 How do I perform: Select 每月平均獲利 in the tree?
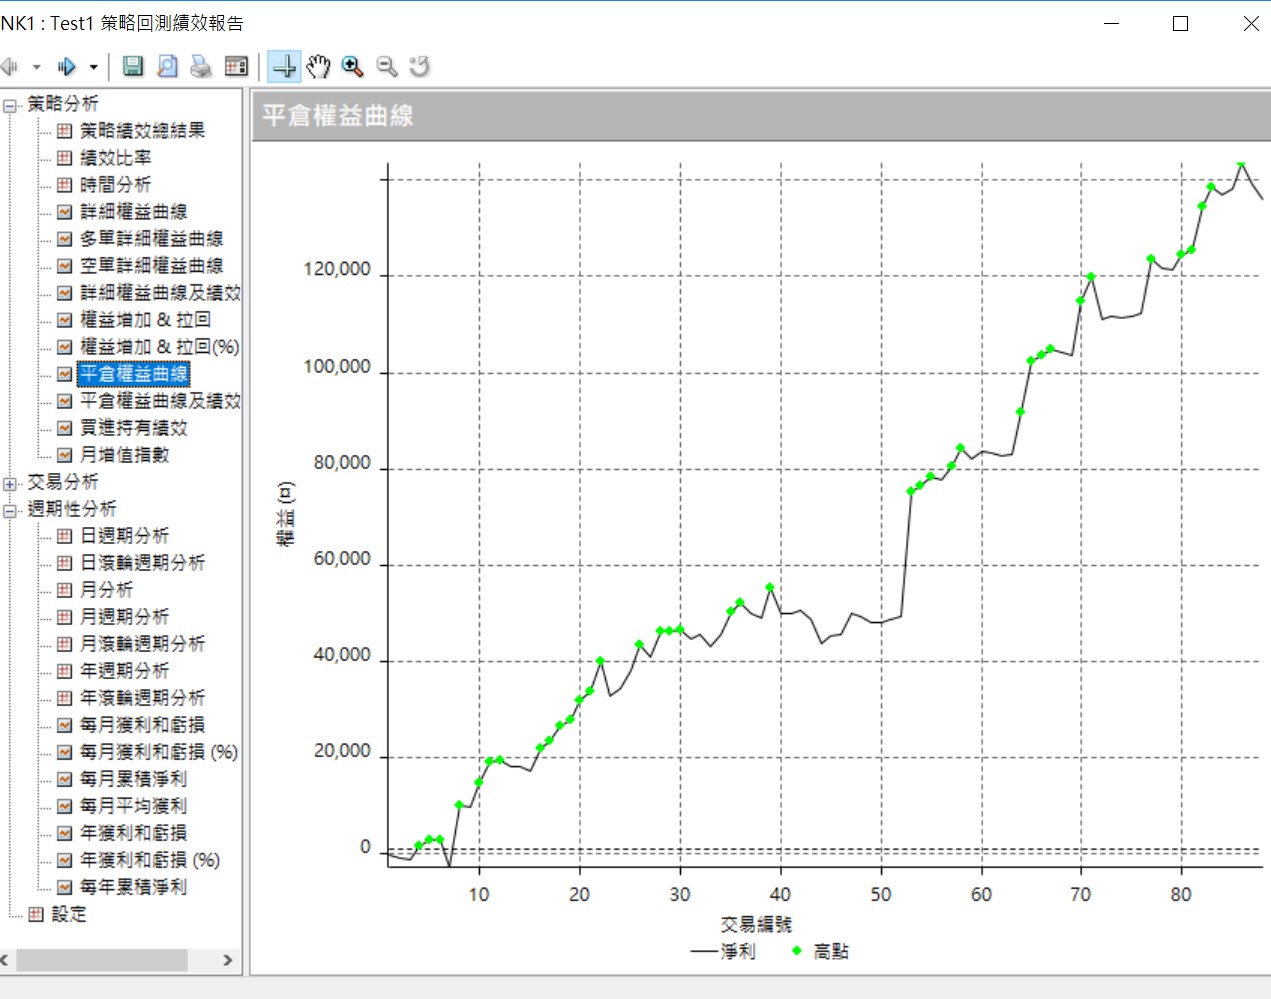point(134,805)
